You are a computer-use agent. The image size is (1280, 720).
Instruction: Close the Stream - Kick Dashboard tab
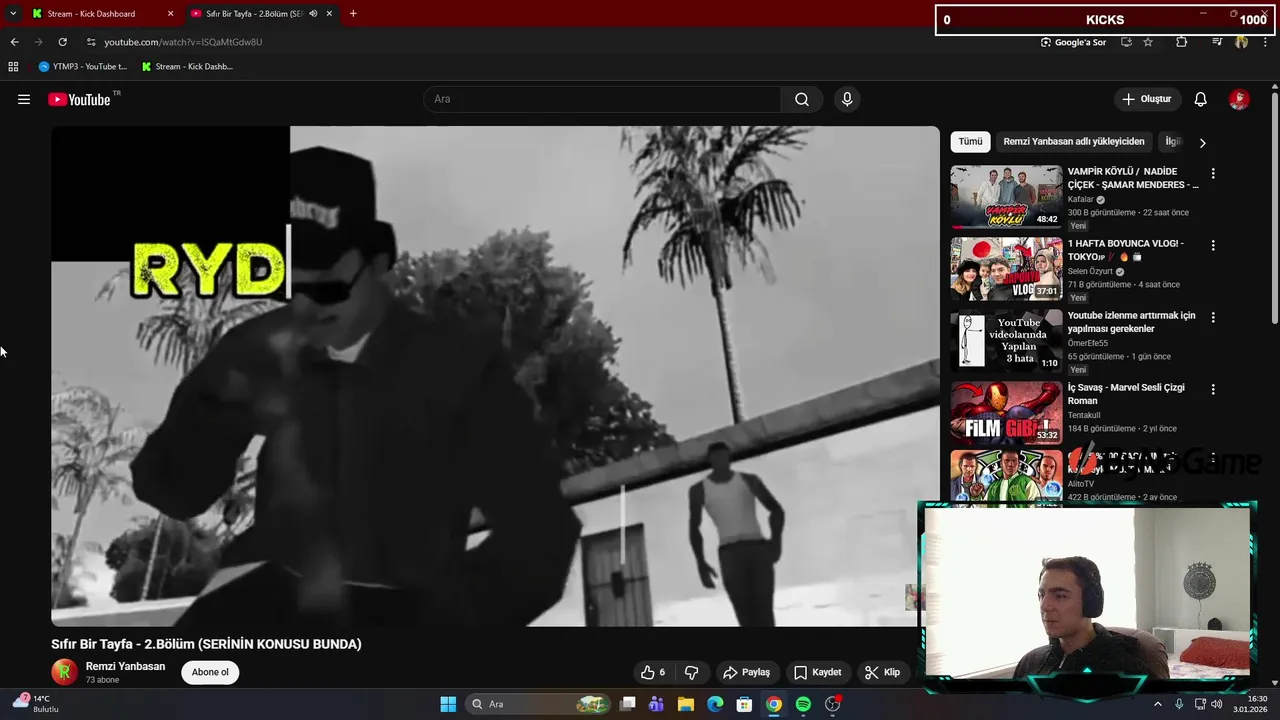(170, 14)
